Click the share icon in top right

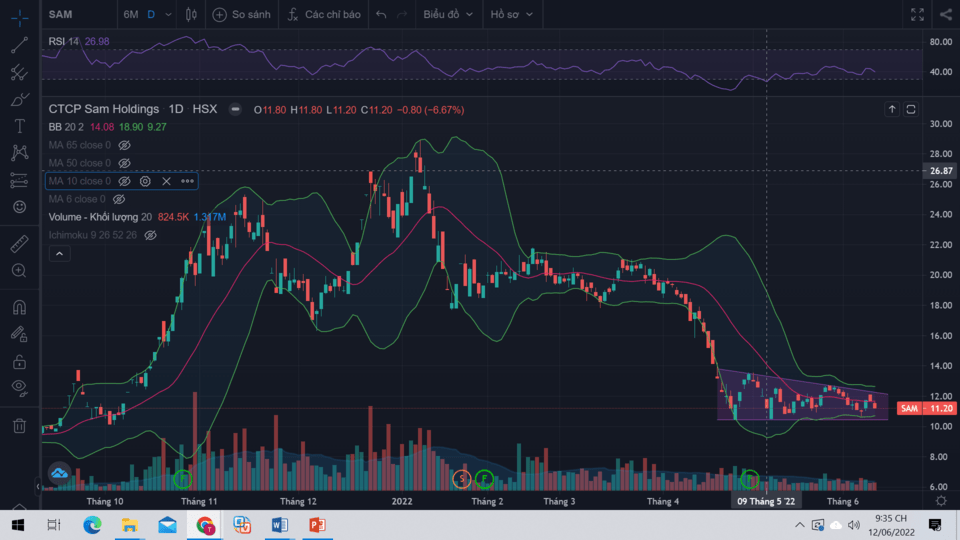click(x=946, y=15)
